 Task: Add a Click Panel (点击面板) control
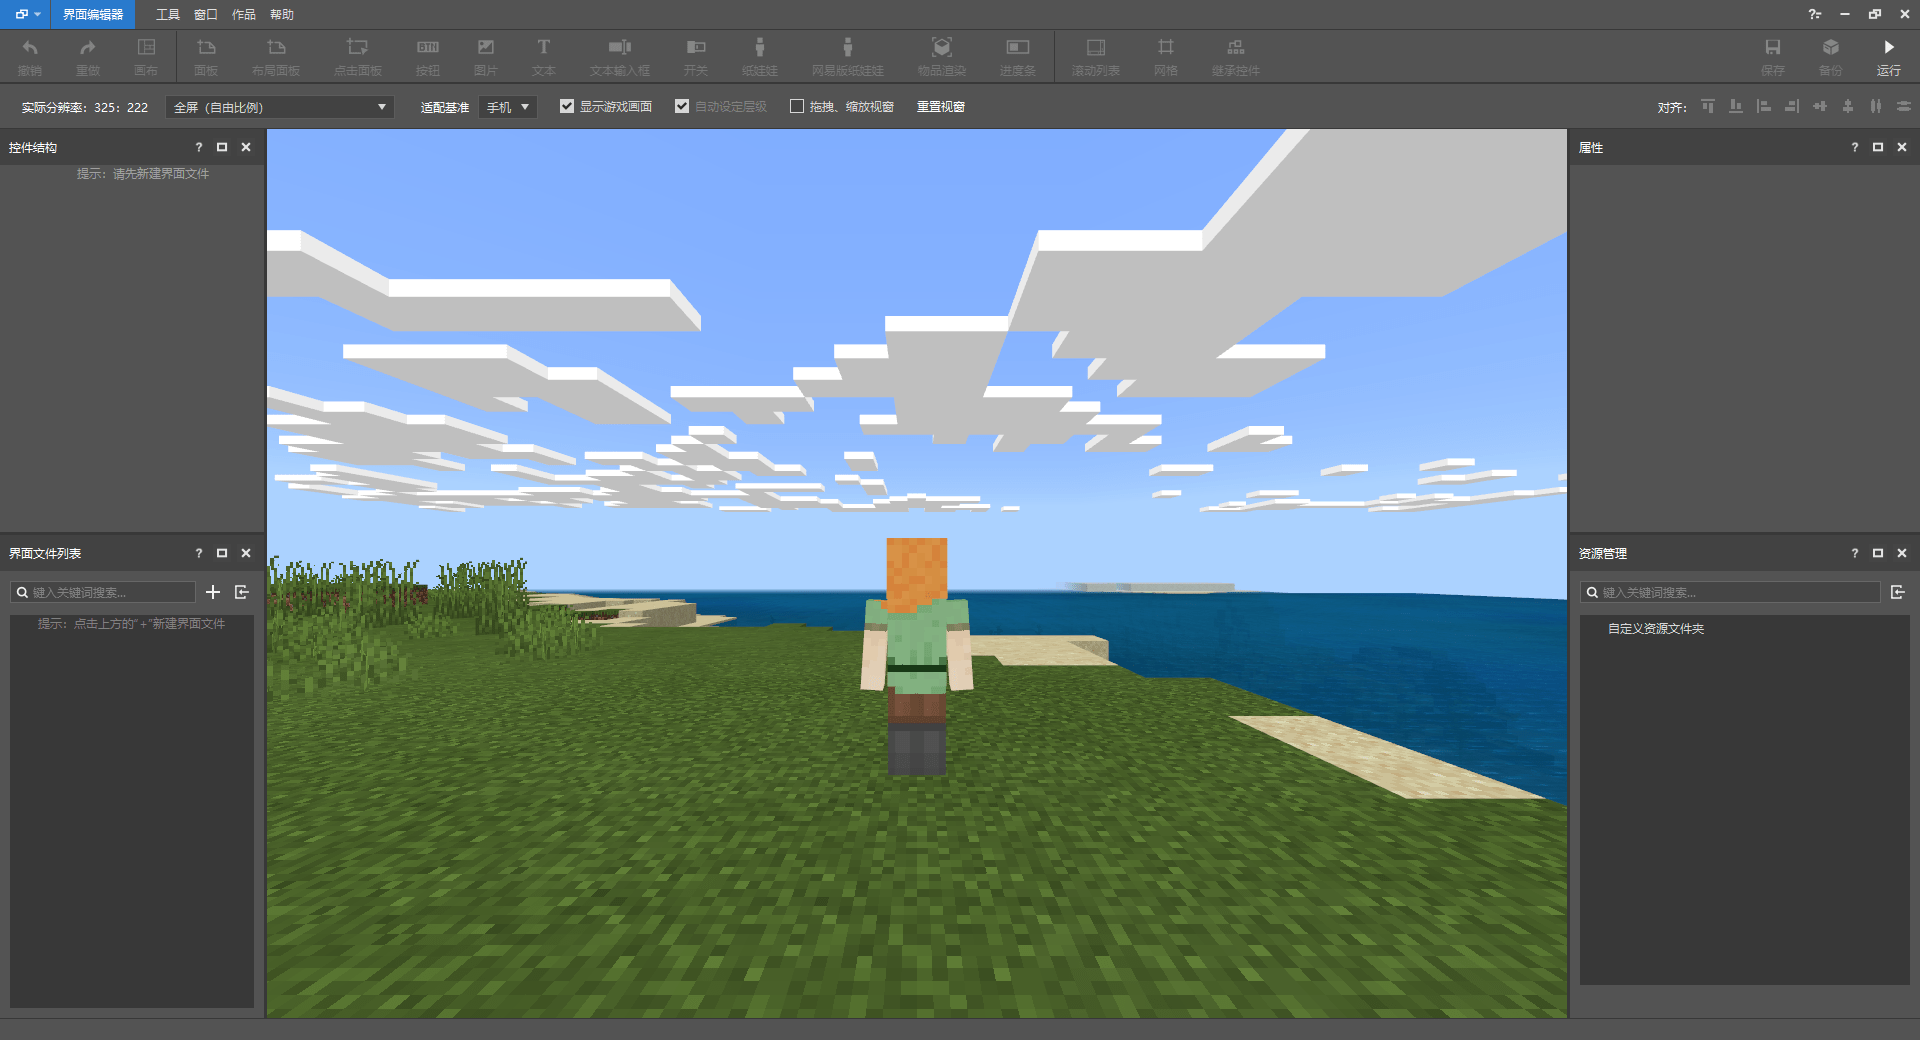358,56
